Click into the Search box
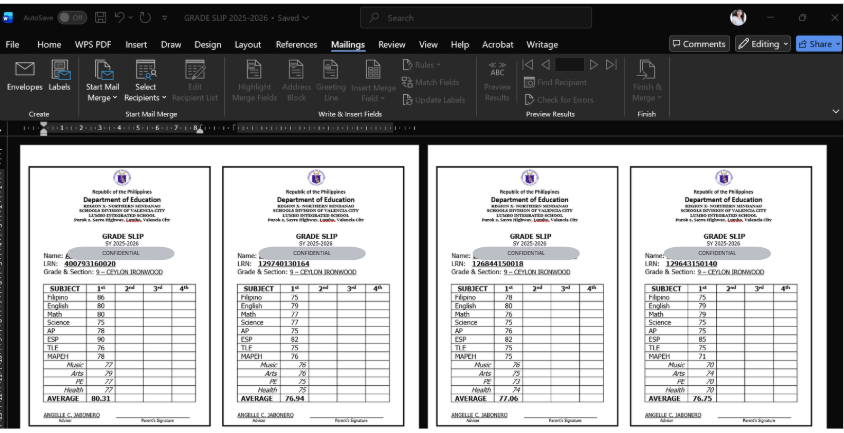The width and height of the screenshot is (844, 433). (476, 18)
